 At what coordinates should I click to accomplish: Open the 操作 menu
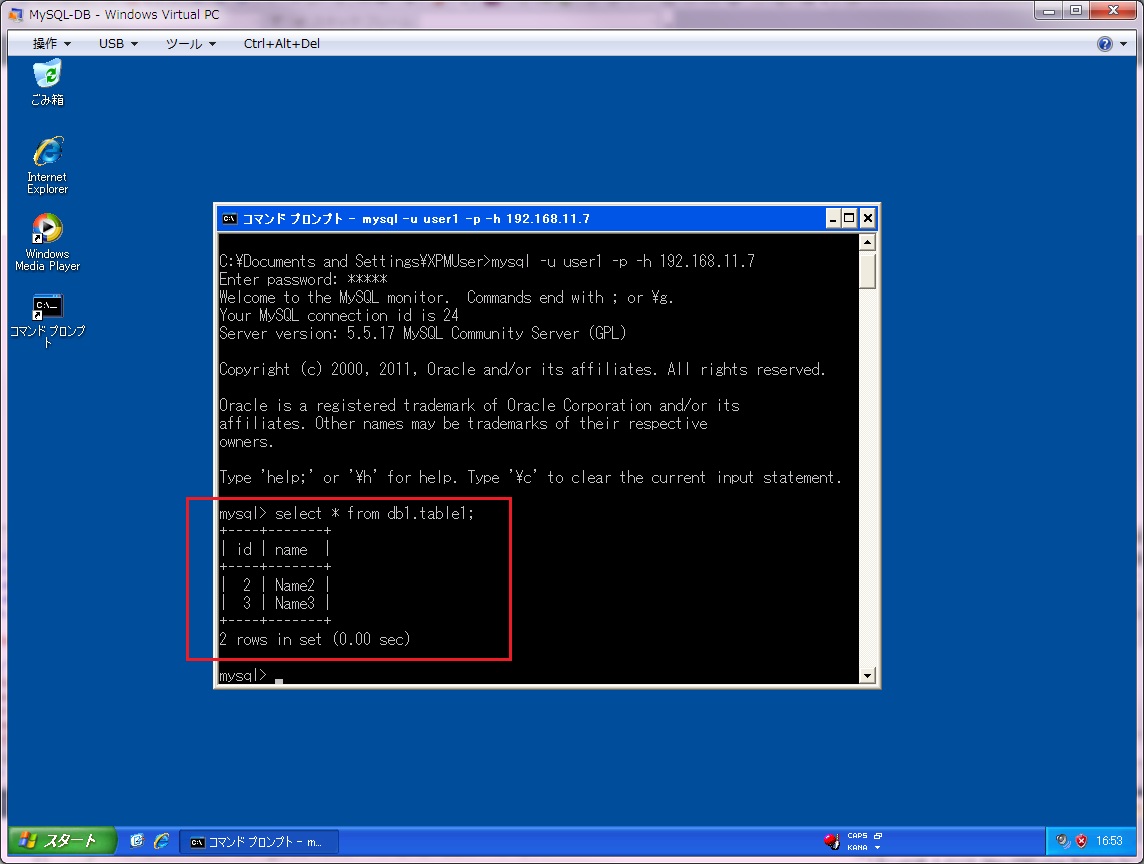pos(52,44)
